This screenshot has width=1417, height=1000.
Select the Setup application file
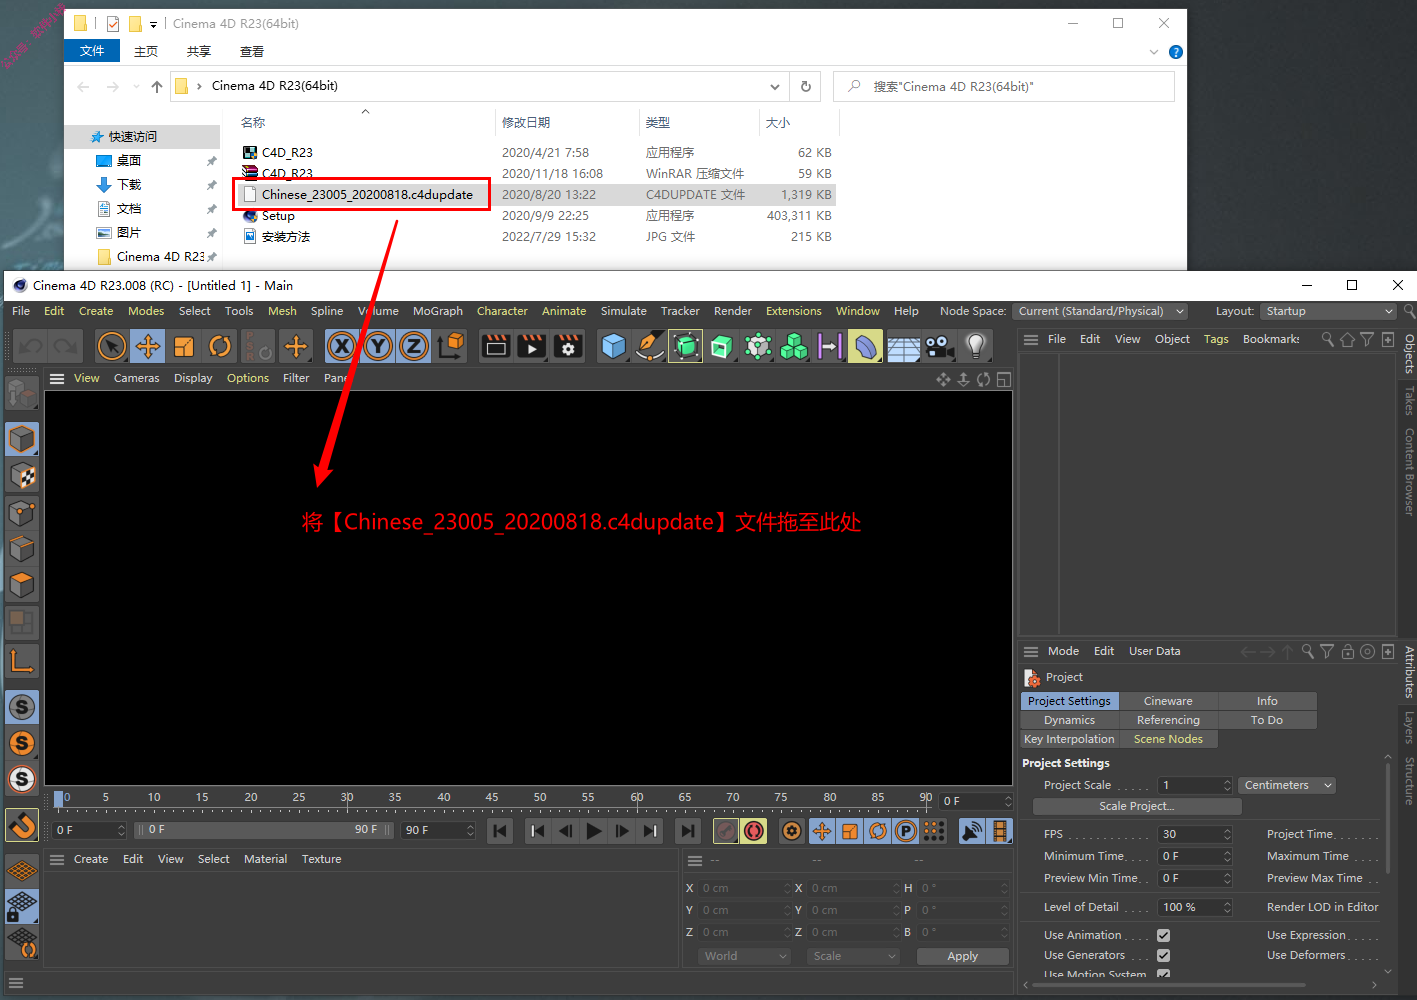coord(278,216)
